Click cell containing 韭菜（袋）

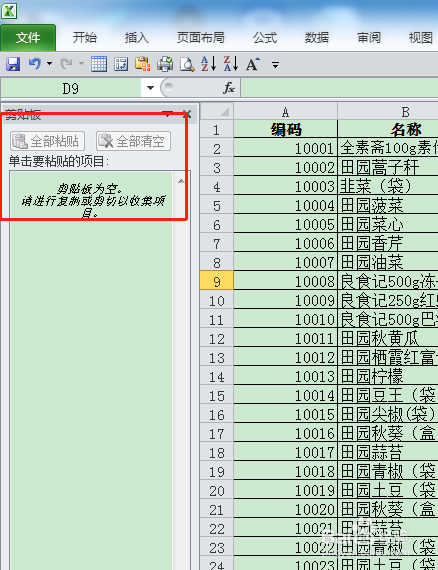pyautogui.click(x=388, y=186)
